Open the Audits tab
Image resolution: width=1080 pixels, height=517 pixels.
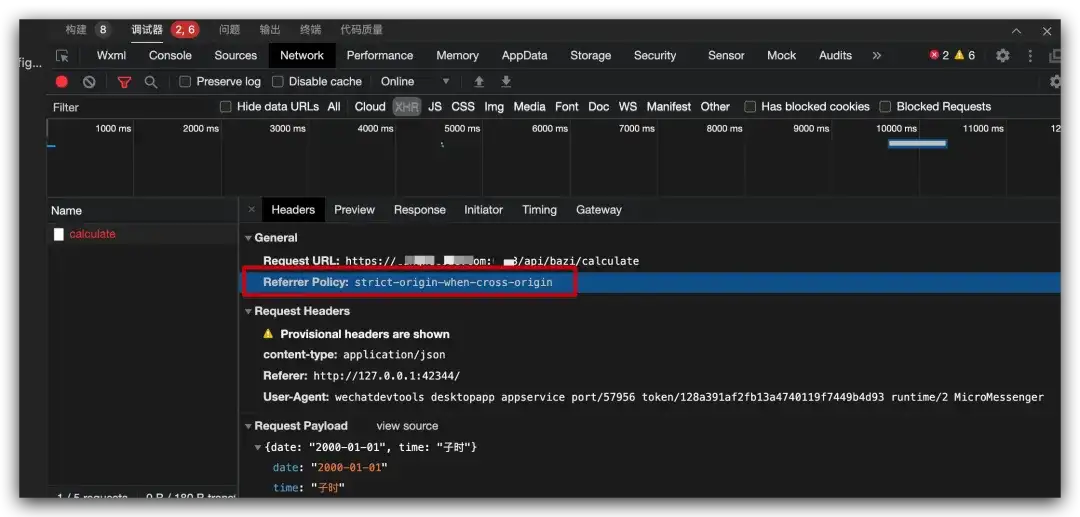point(835,56)
